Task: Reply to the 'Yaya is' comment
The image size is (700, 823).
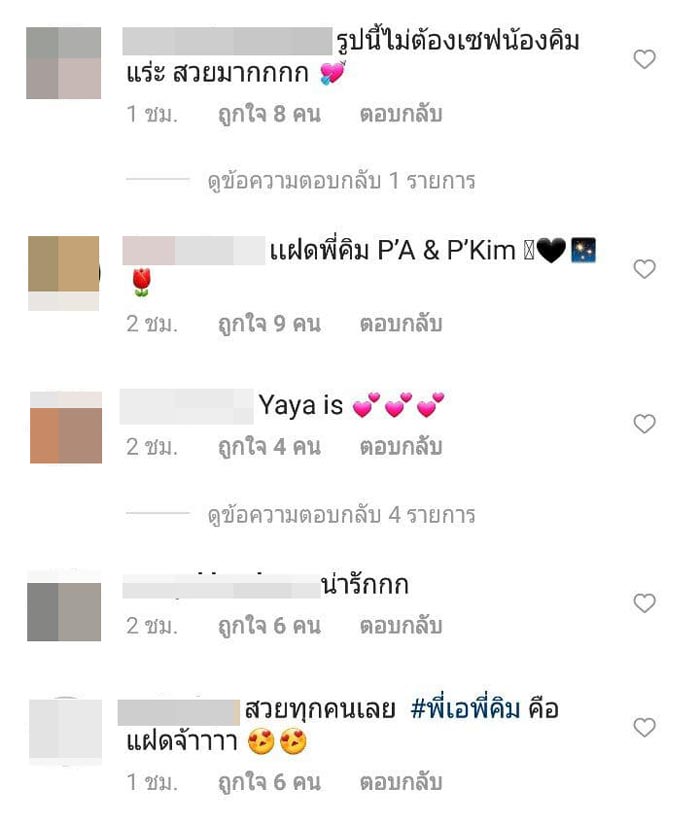Action: (401, 447)
